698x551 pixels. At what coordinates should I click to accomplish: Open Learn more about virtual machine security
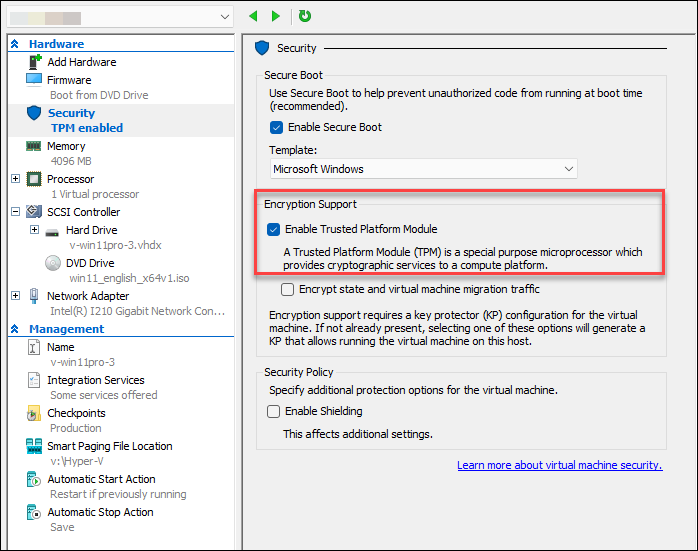tap(559, 465)
